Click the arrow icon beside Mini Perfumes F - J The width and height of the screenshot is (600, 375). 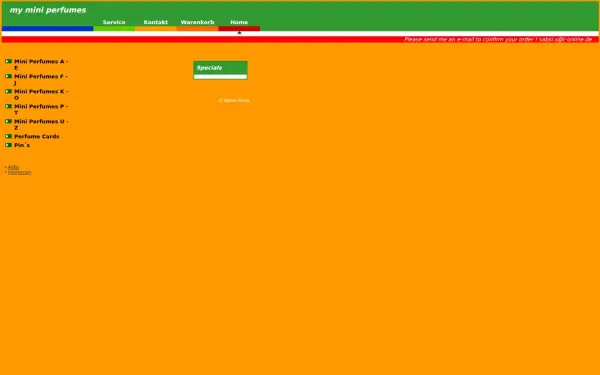pyautogui.click(x=8, y=76)
